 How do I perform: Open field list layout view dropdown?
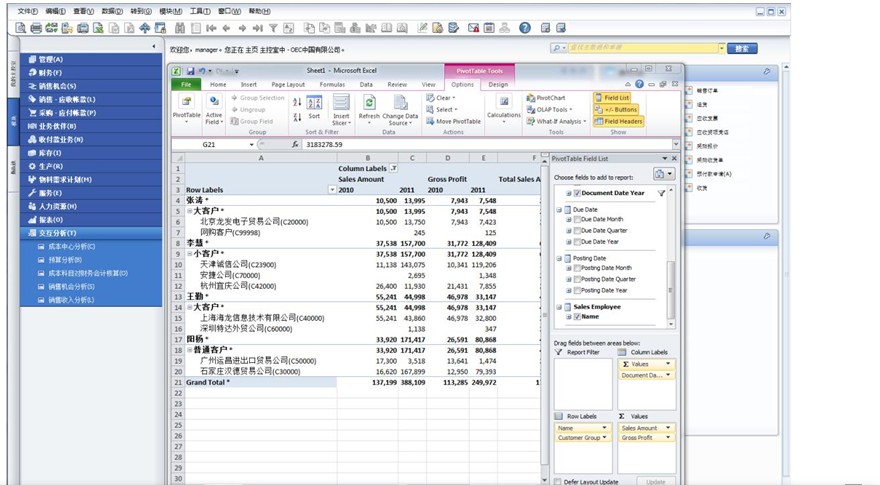pos(663,174)
